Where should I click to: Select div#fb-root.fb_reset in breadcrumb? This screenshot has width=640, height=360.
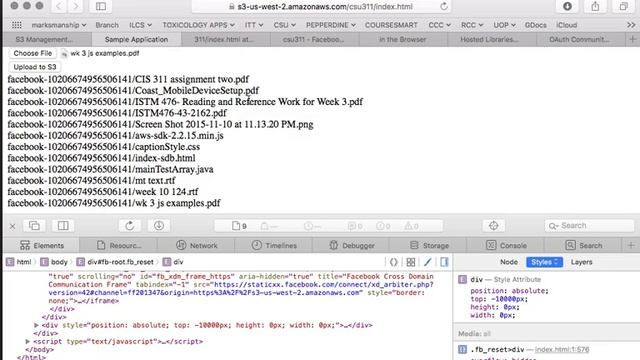tap(116, 262)
